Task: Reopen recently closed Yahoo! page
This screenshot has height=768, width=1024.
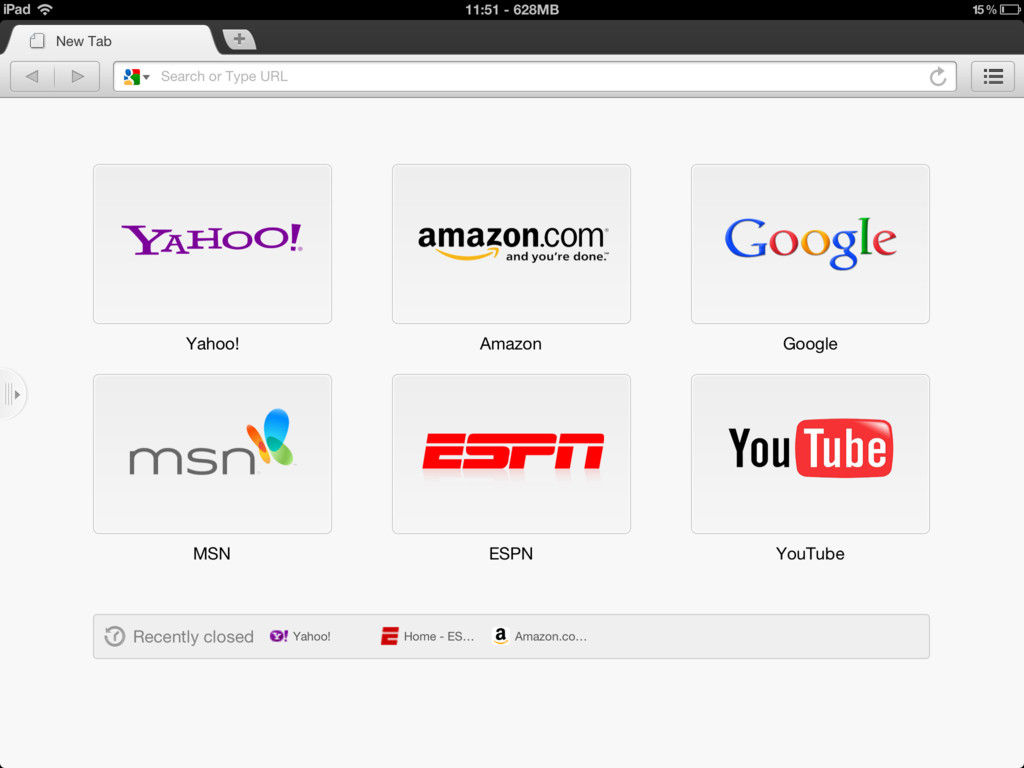Action: pyautogui.click(x=300, y=636)
